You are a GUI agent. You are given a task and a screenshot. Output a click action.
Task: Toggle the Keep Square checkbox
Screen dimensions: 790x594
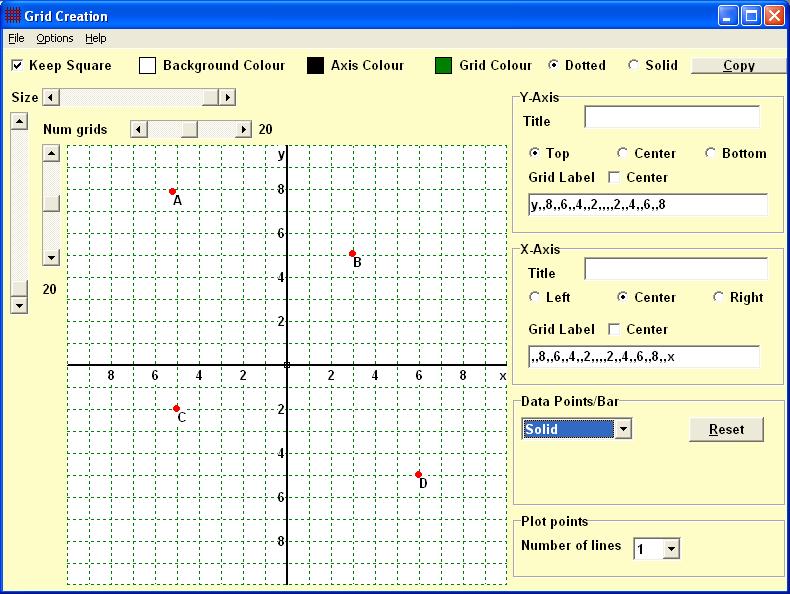17,65
